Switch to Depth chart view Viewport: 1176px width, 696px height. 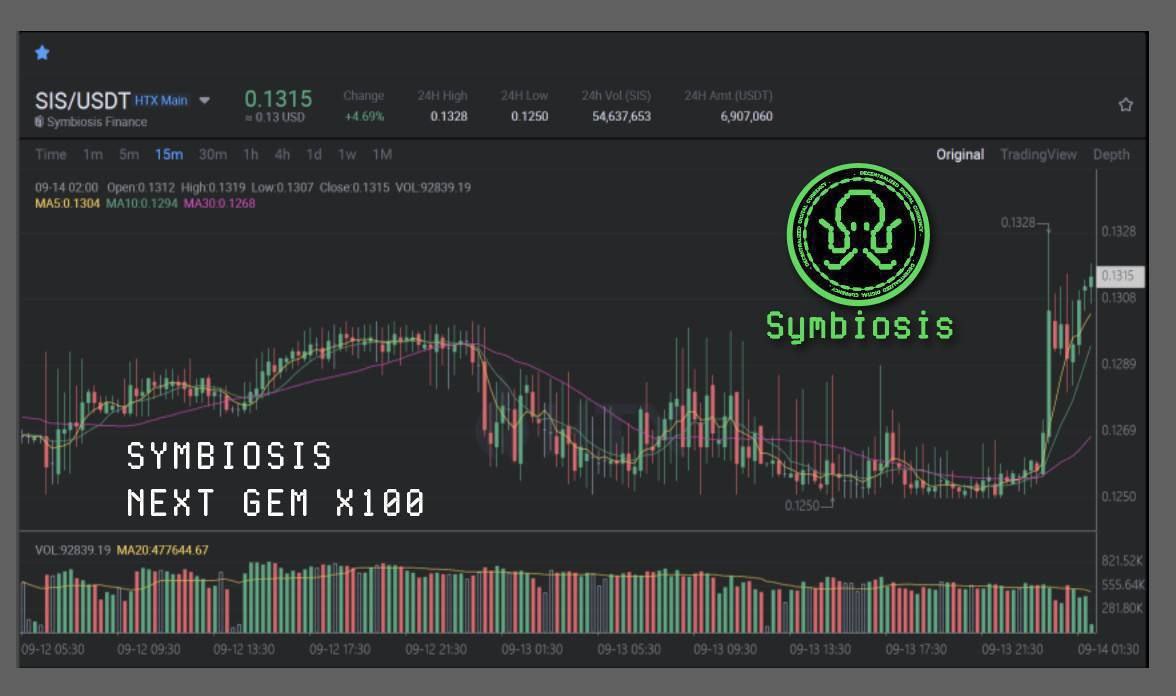[1111, 154]
